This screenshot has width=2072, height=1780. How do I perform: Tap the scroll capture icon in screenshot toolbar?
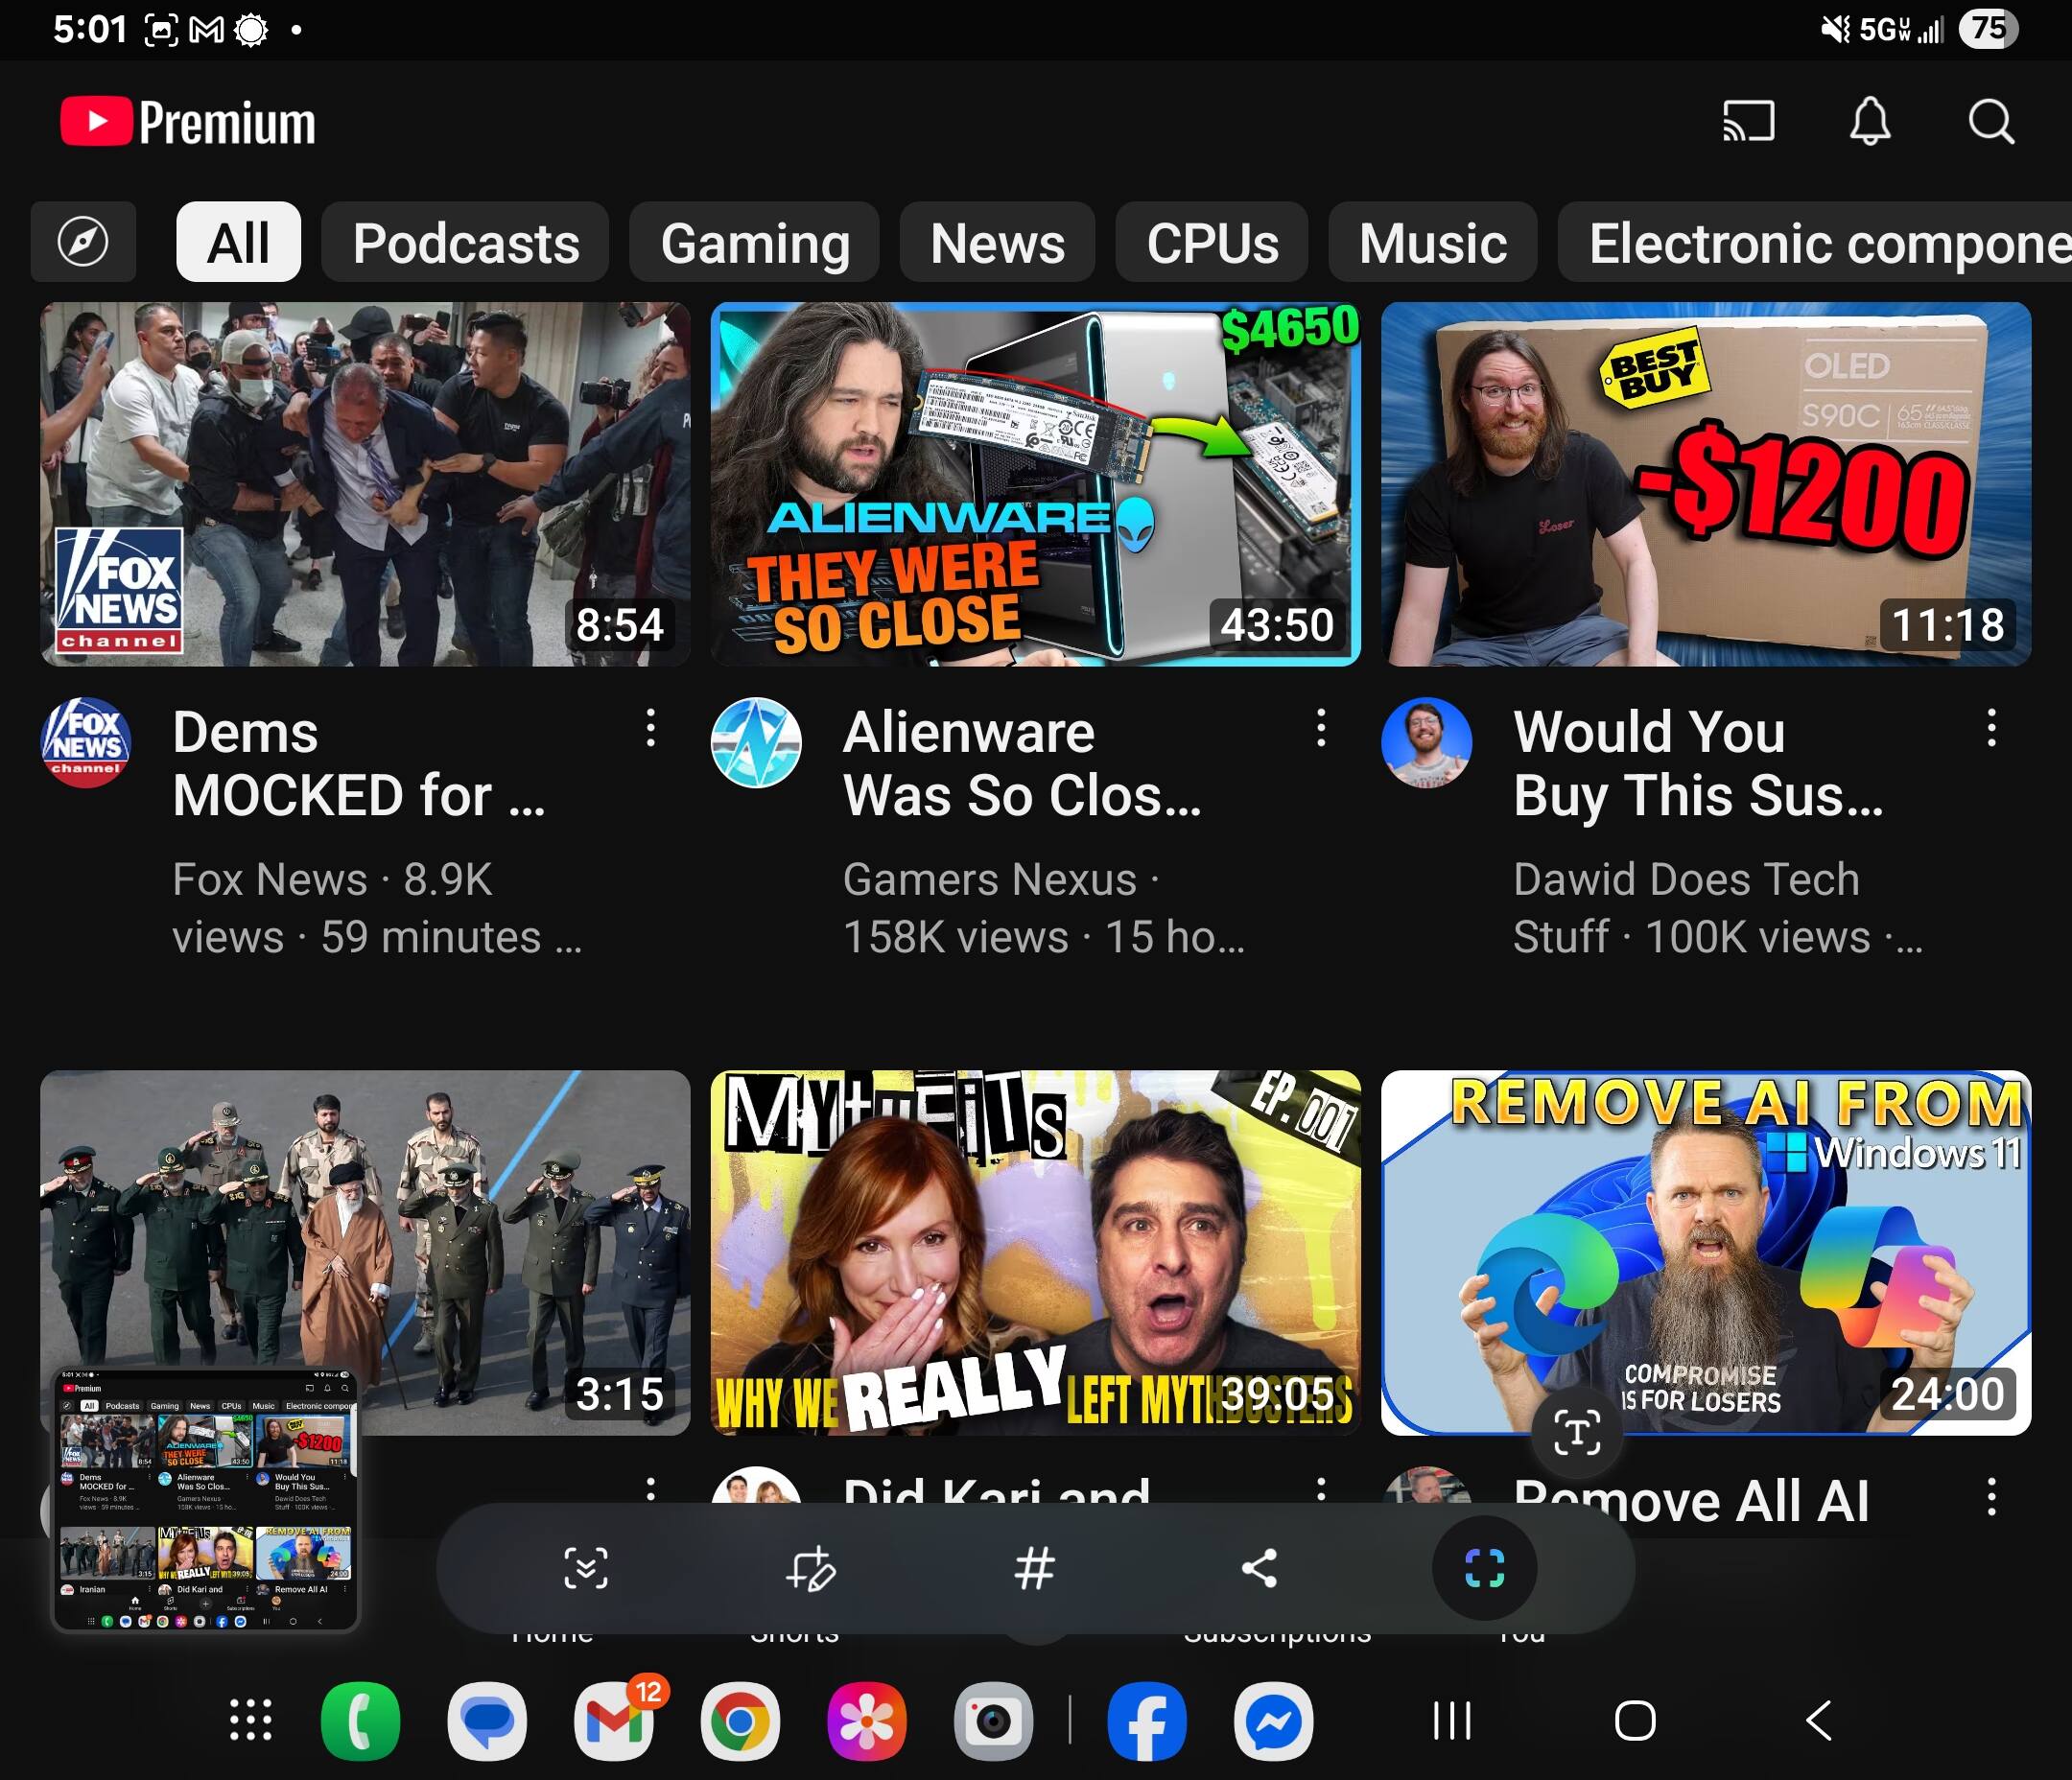click(x=585, y=1568)
